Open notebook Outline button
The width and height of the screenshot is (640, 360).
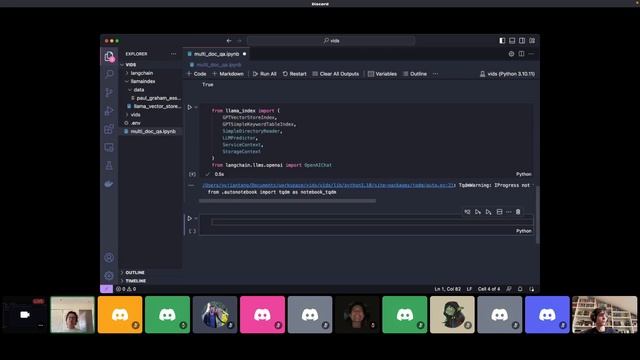coord(415,74)
